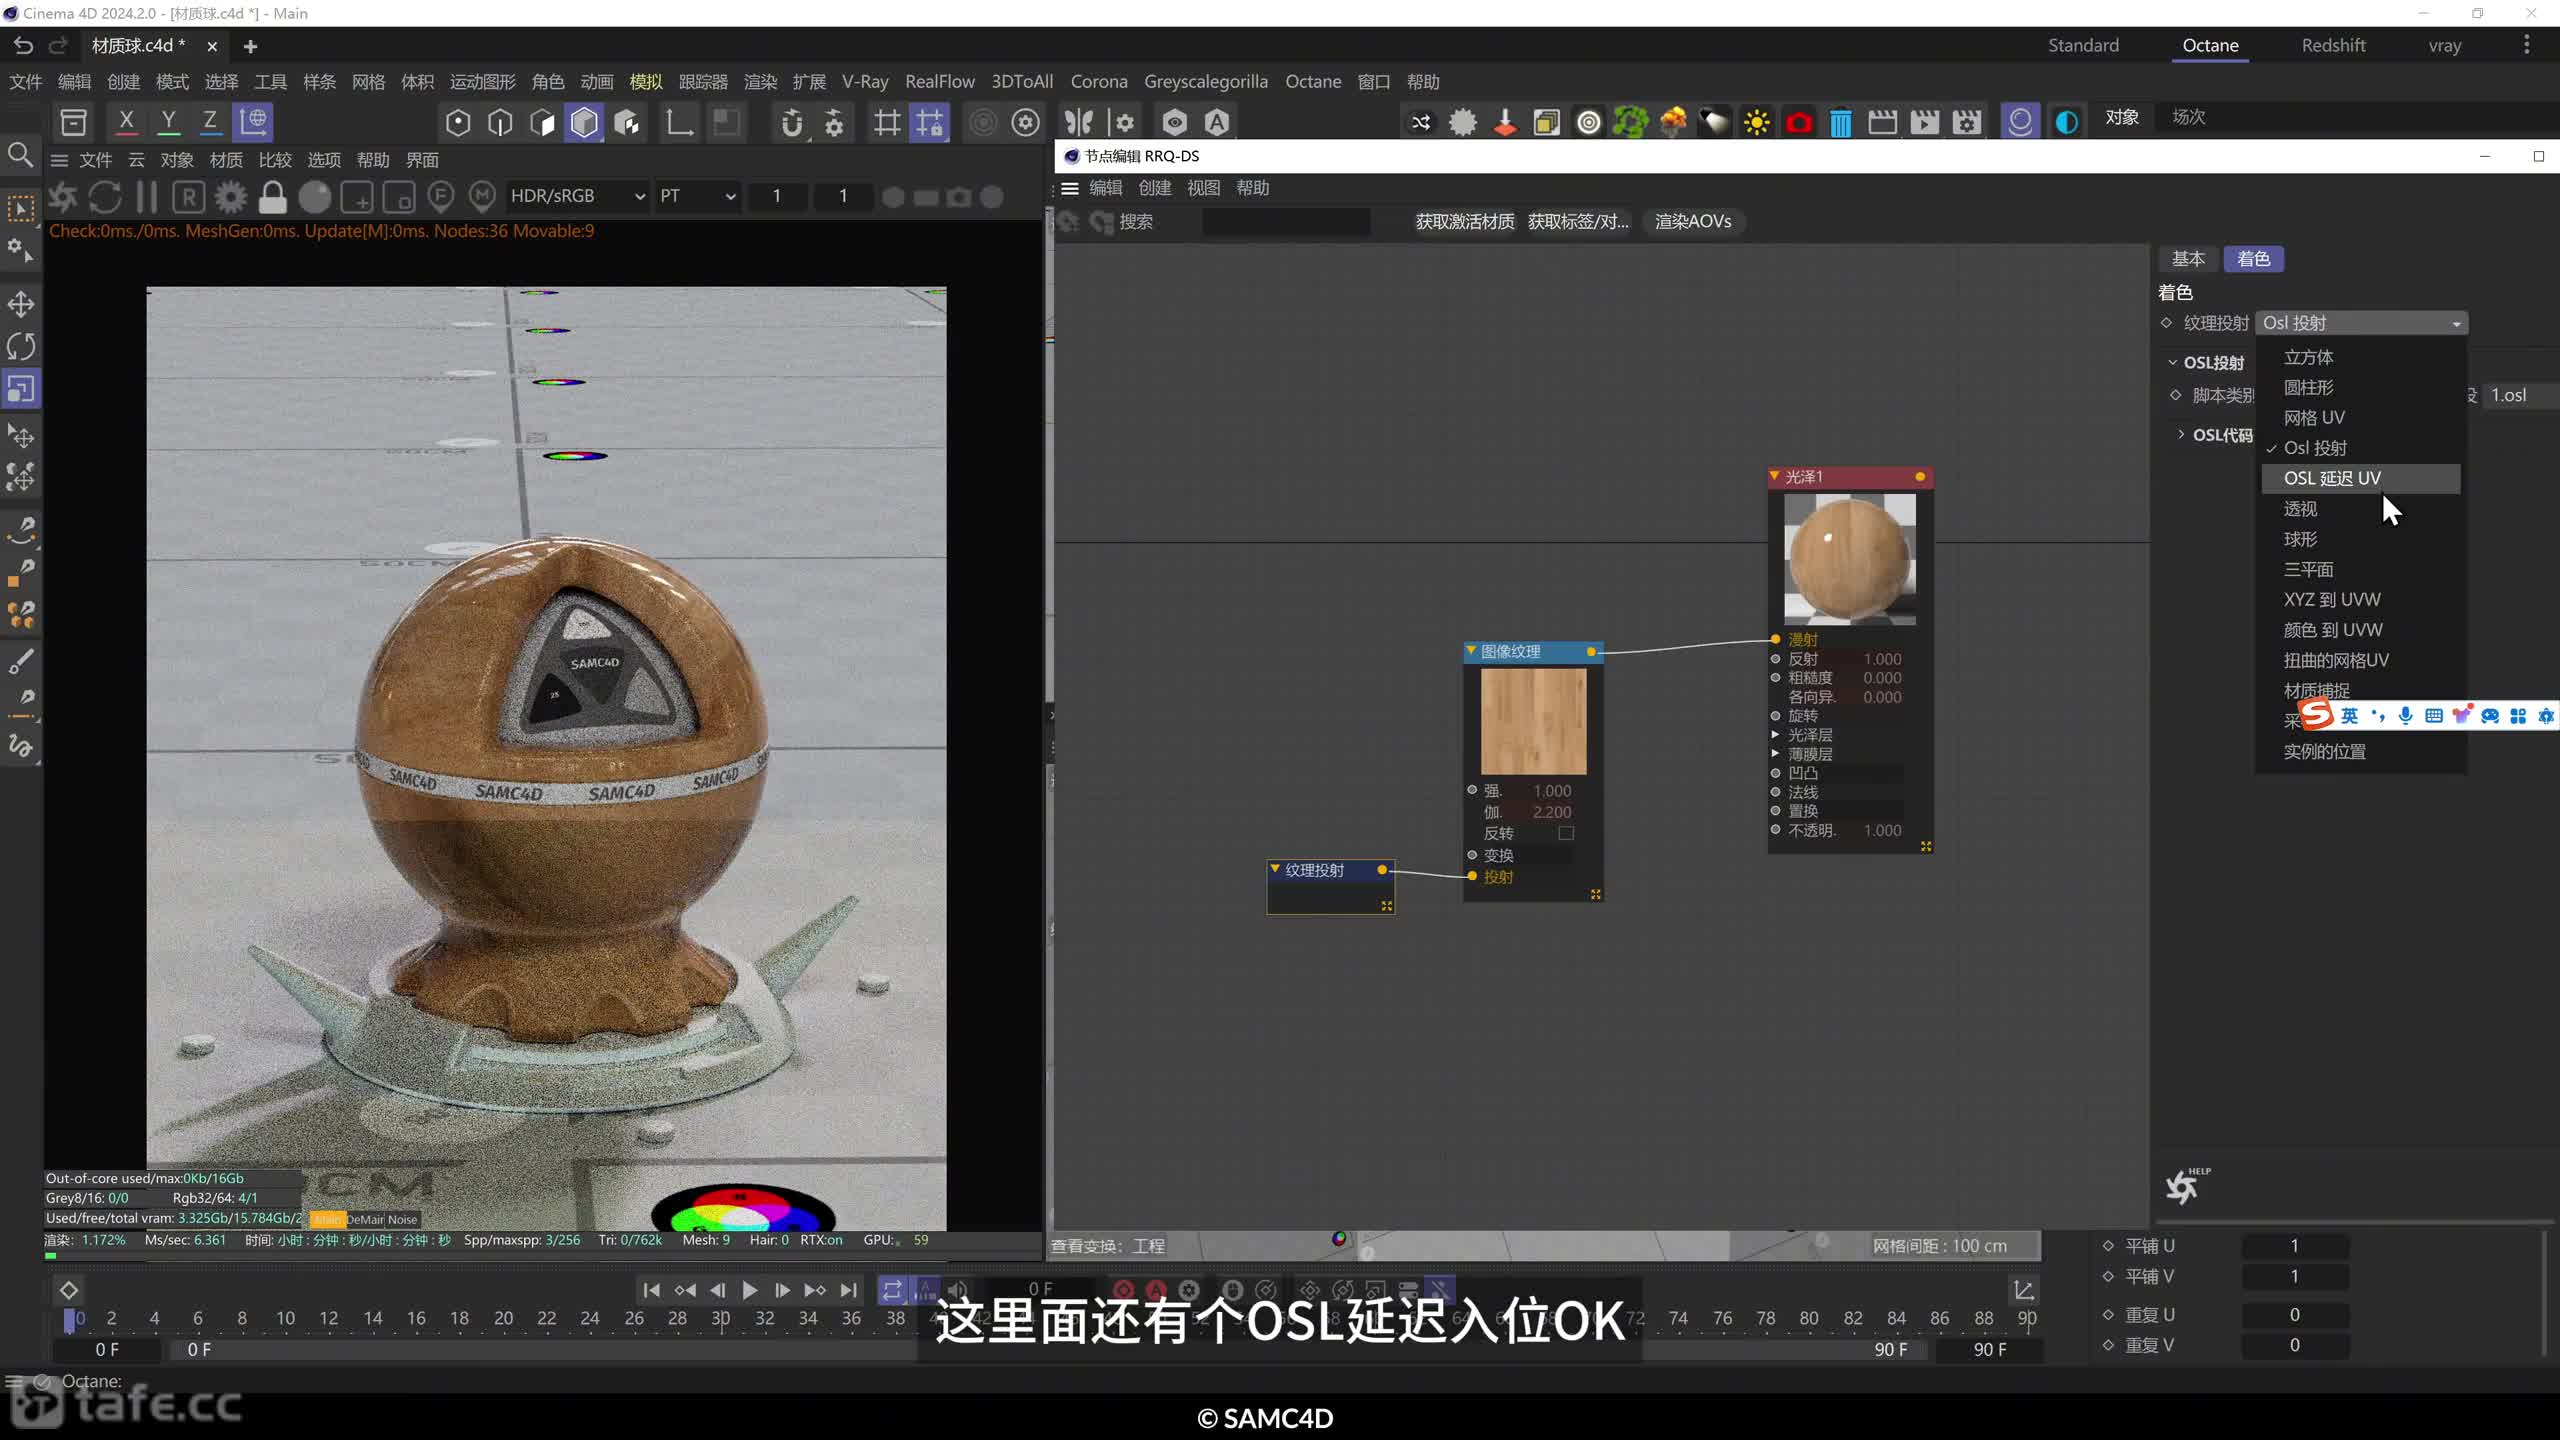Click the wood image texture thumbnail
Viewport: 2560px width, 1440px height.
(1533, 721)
